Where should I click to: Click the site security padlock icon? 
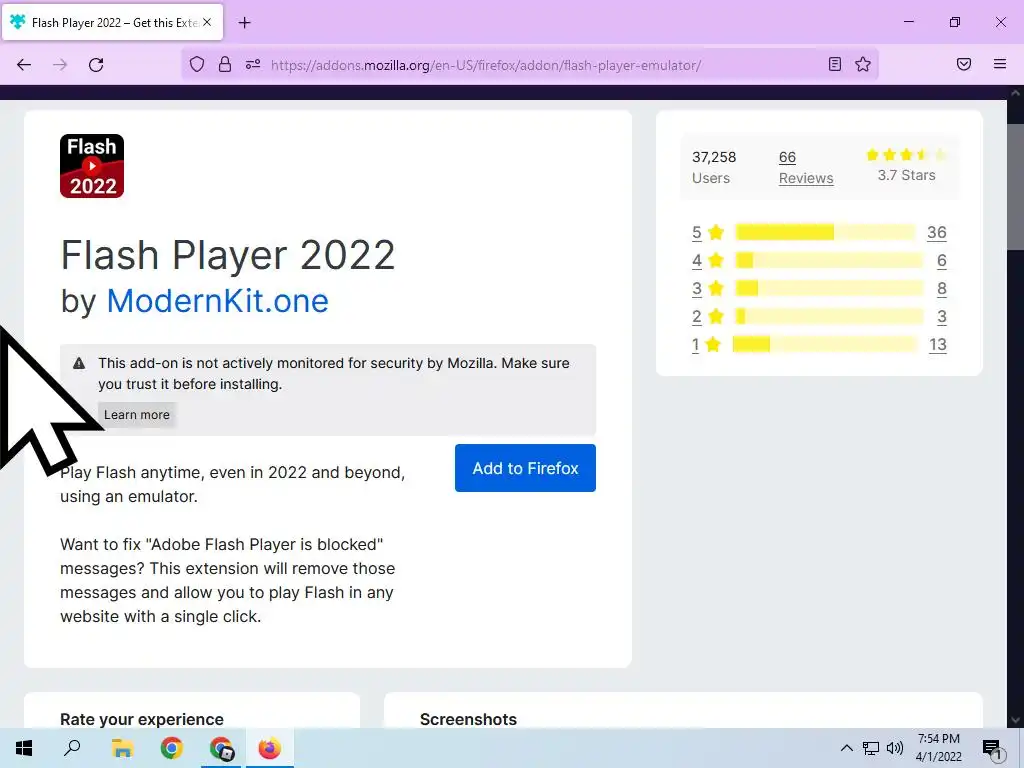tap(225, 64)
